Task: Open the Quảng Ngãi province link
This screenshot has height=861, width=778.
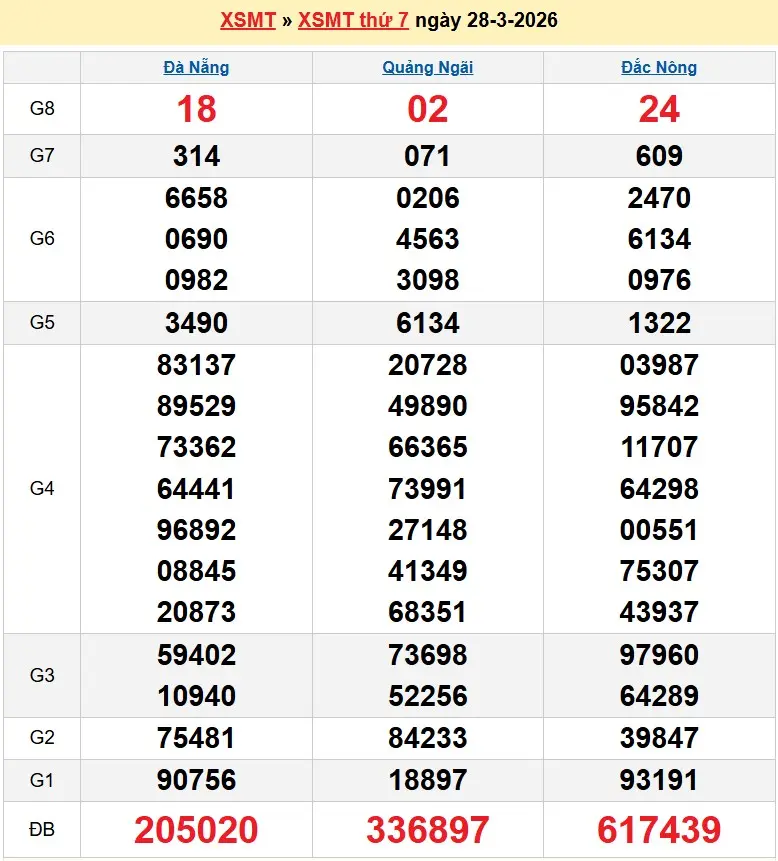Action: click(427, 68)
